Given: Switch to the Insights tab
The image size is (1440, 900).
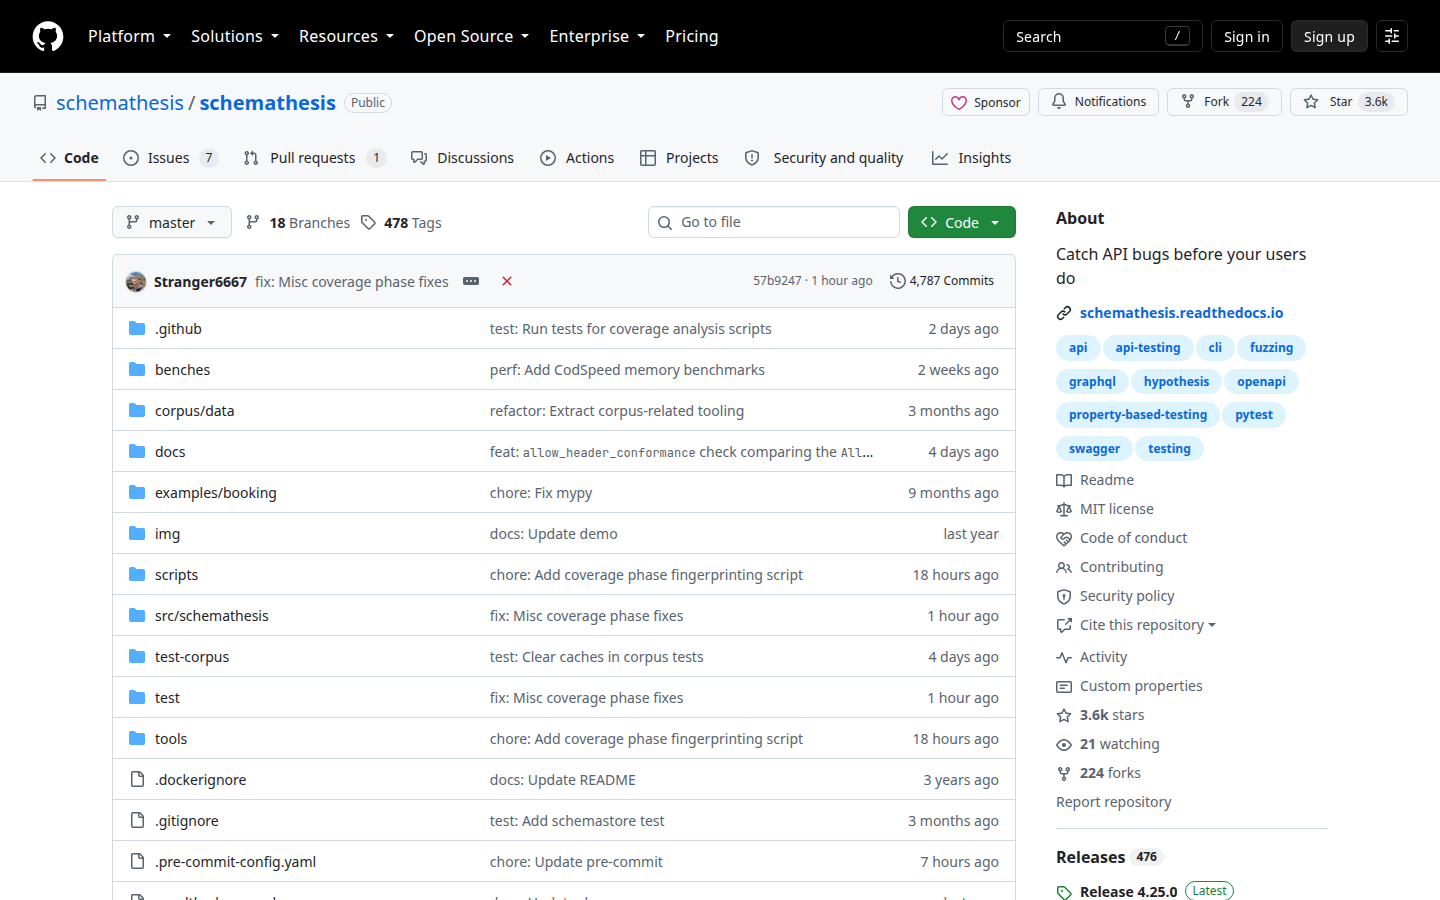Looking at the screenshot, I should click(x=971, y=158).
